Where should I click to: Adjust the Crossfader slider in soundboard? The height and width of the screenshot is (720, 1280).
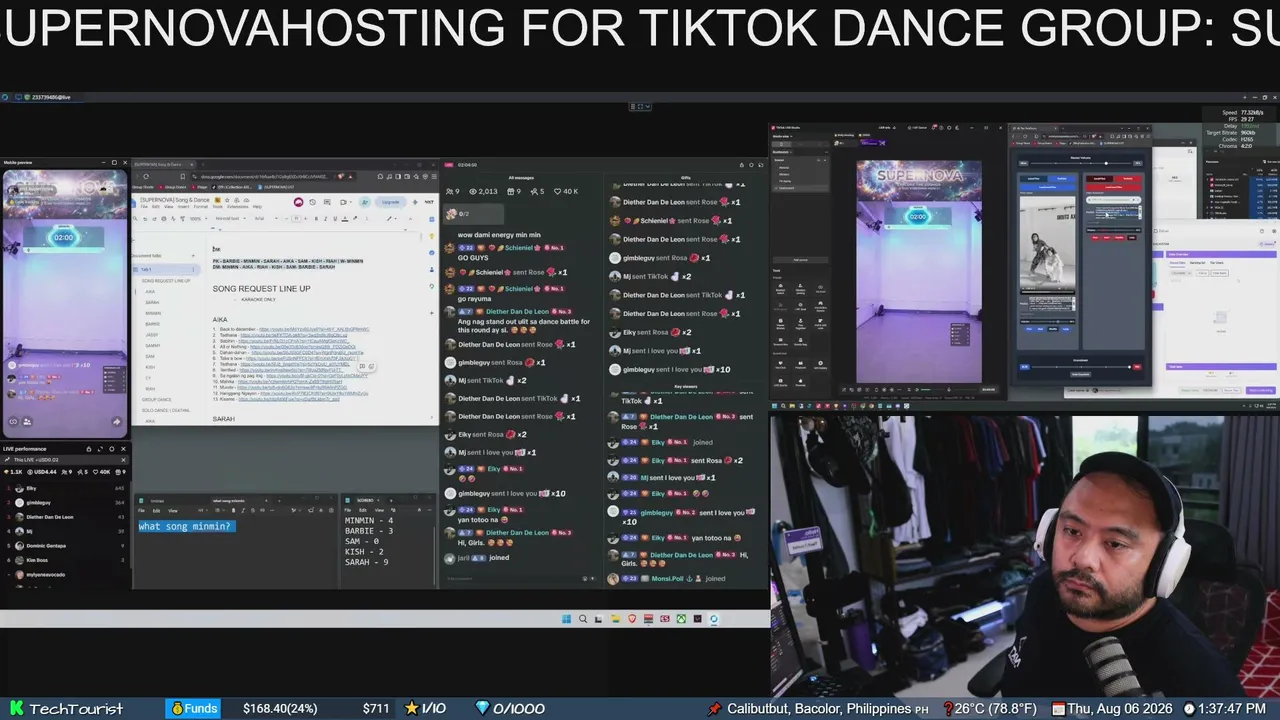point(1080,367)
